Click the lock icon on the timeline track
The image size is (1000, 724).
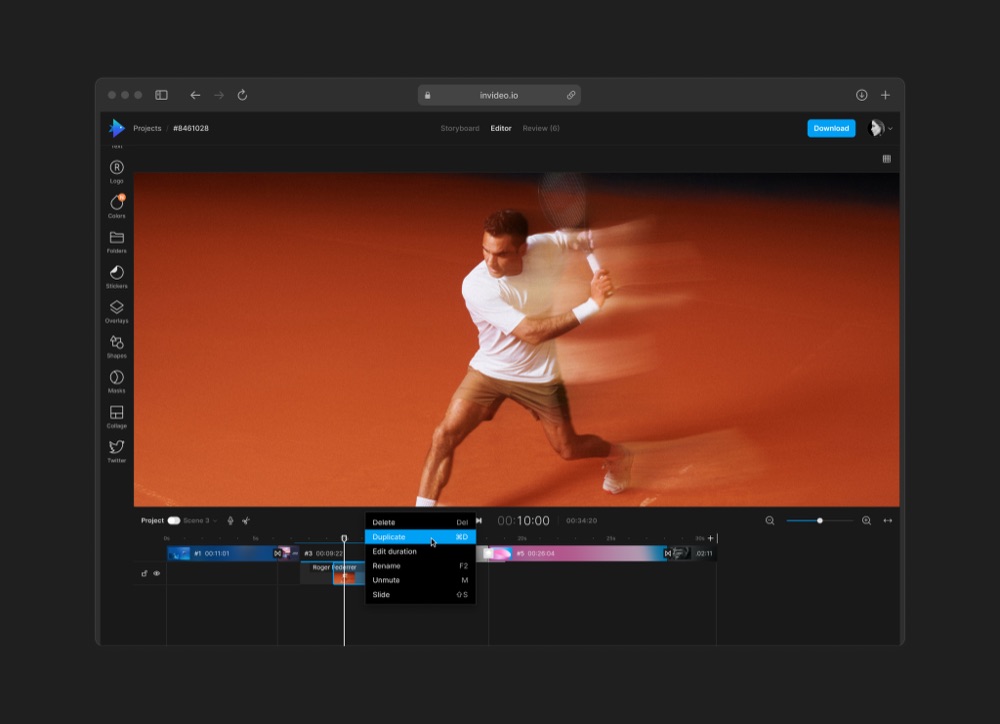[x=144, y=573]
